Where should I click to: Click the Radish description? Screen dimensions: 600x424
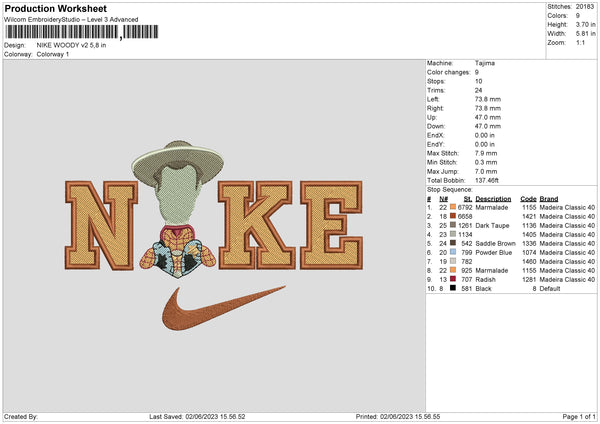pyautogui.click(x=485, y=279)
